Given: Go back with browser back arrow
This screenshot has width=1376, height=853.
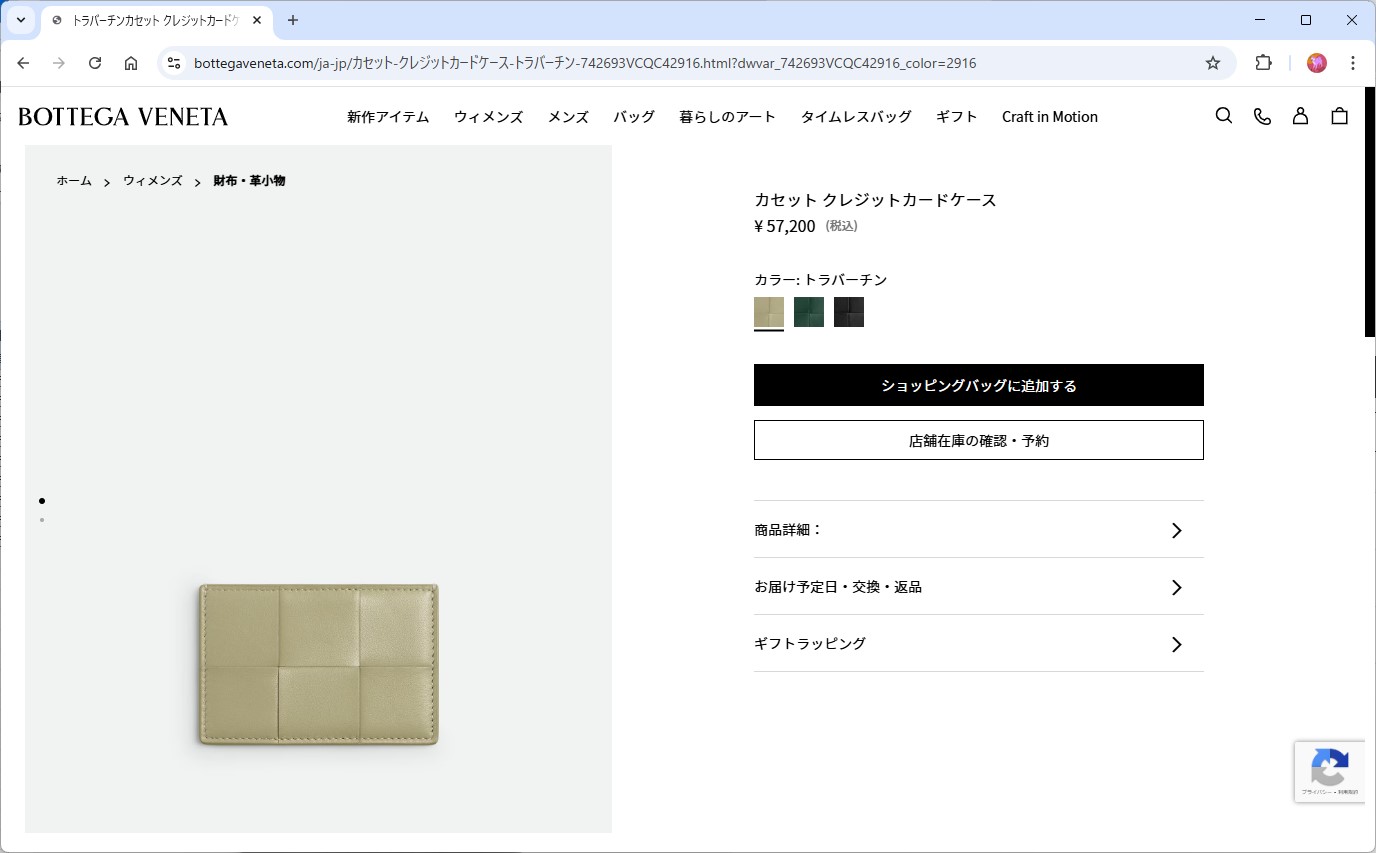Looking at the screenshot, I should pyautogui.click(x=23, y=63).
